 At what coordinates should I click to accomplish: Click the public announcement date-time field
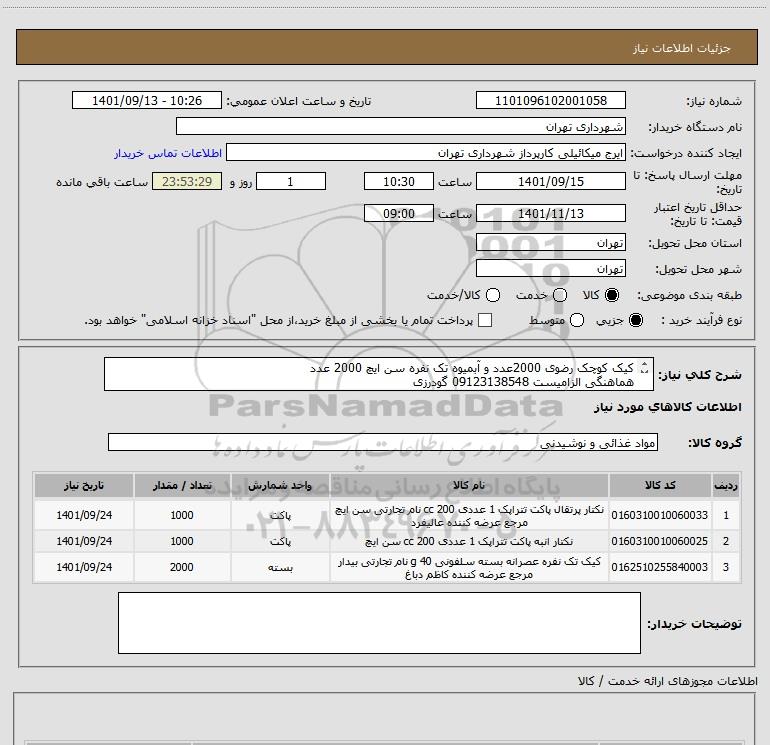click(147, 100)
